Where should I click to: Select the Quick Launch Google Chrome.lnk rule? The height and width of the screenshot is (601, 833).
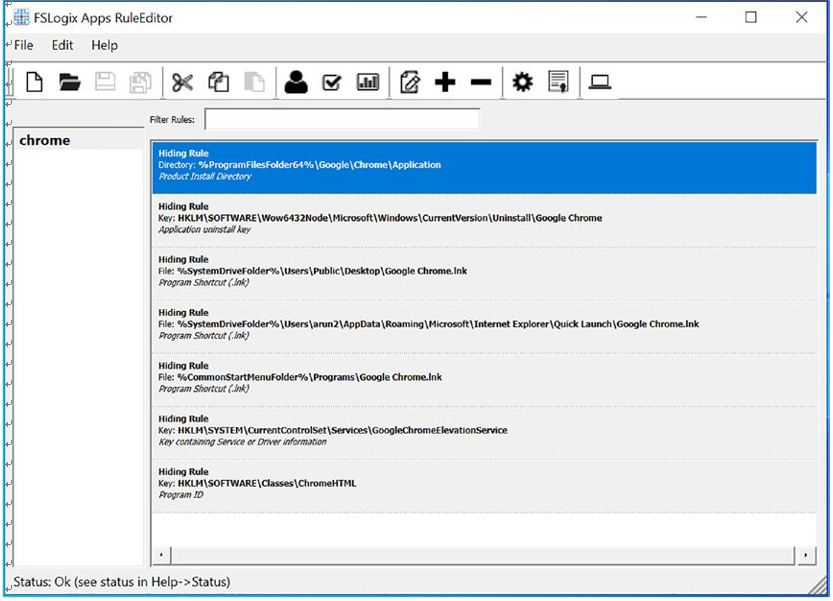coord(484,327)
